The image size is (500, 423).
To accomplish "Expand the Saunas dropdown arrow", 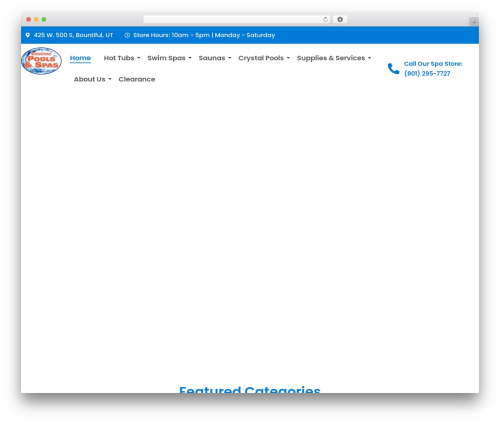I will (x=230, y=58).
